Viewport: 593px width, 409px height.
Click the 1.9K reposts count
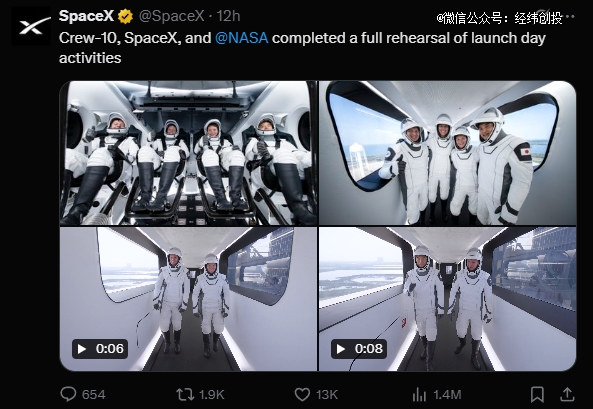pyautogui.click(x=212, y=395)
